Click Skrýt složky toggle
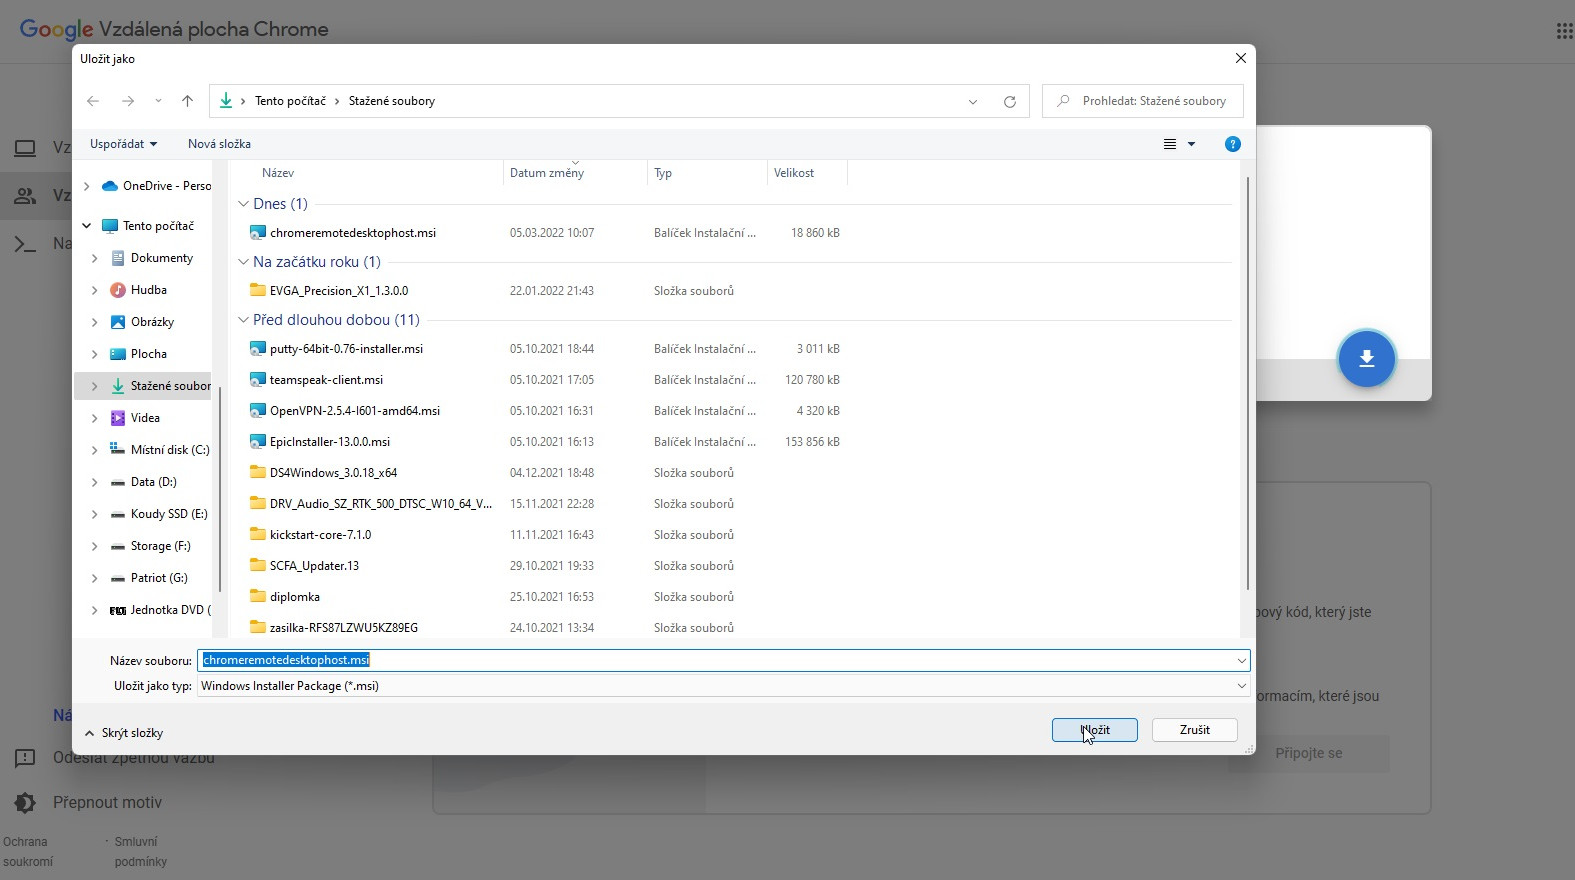The image size is (1575, 880). [124, 733]
